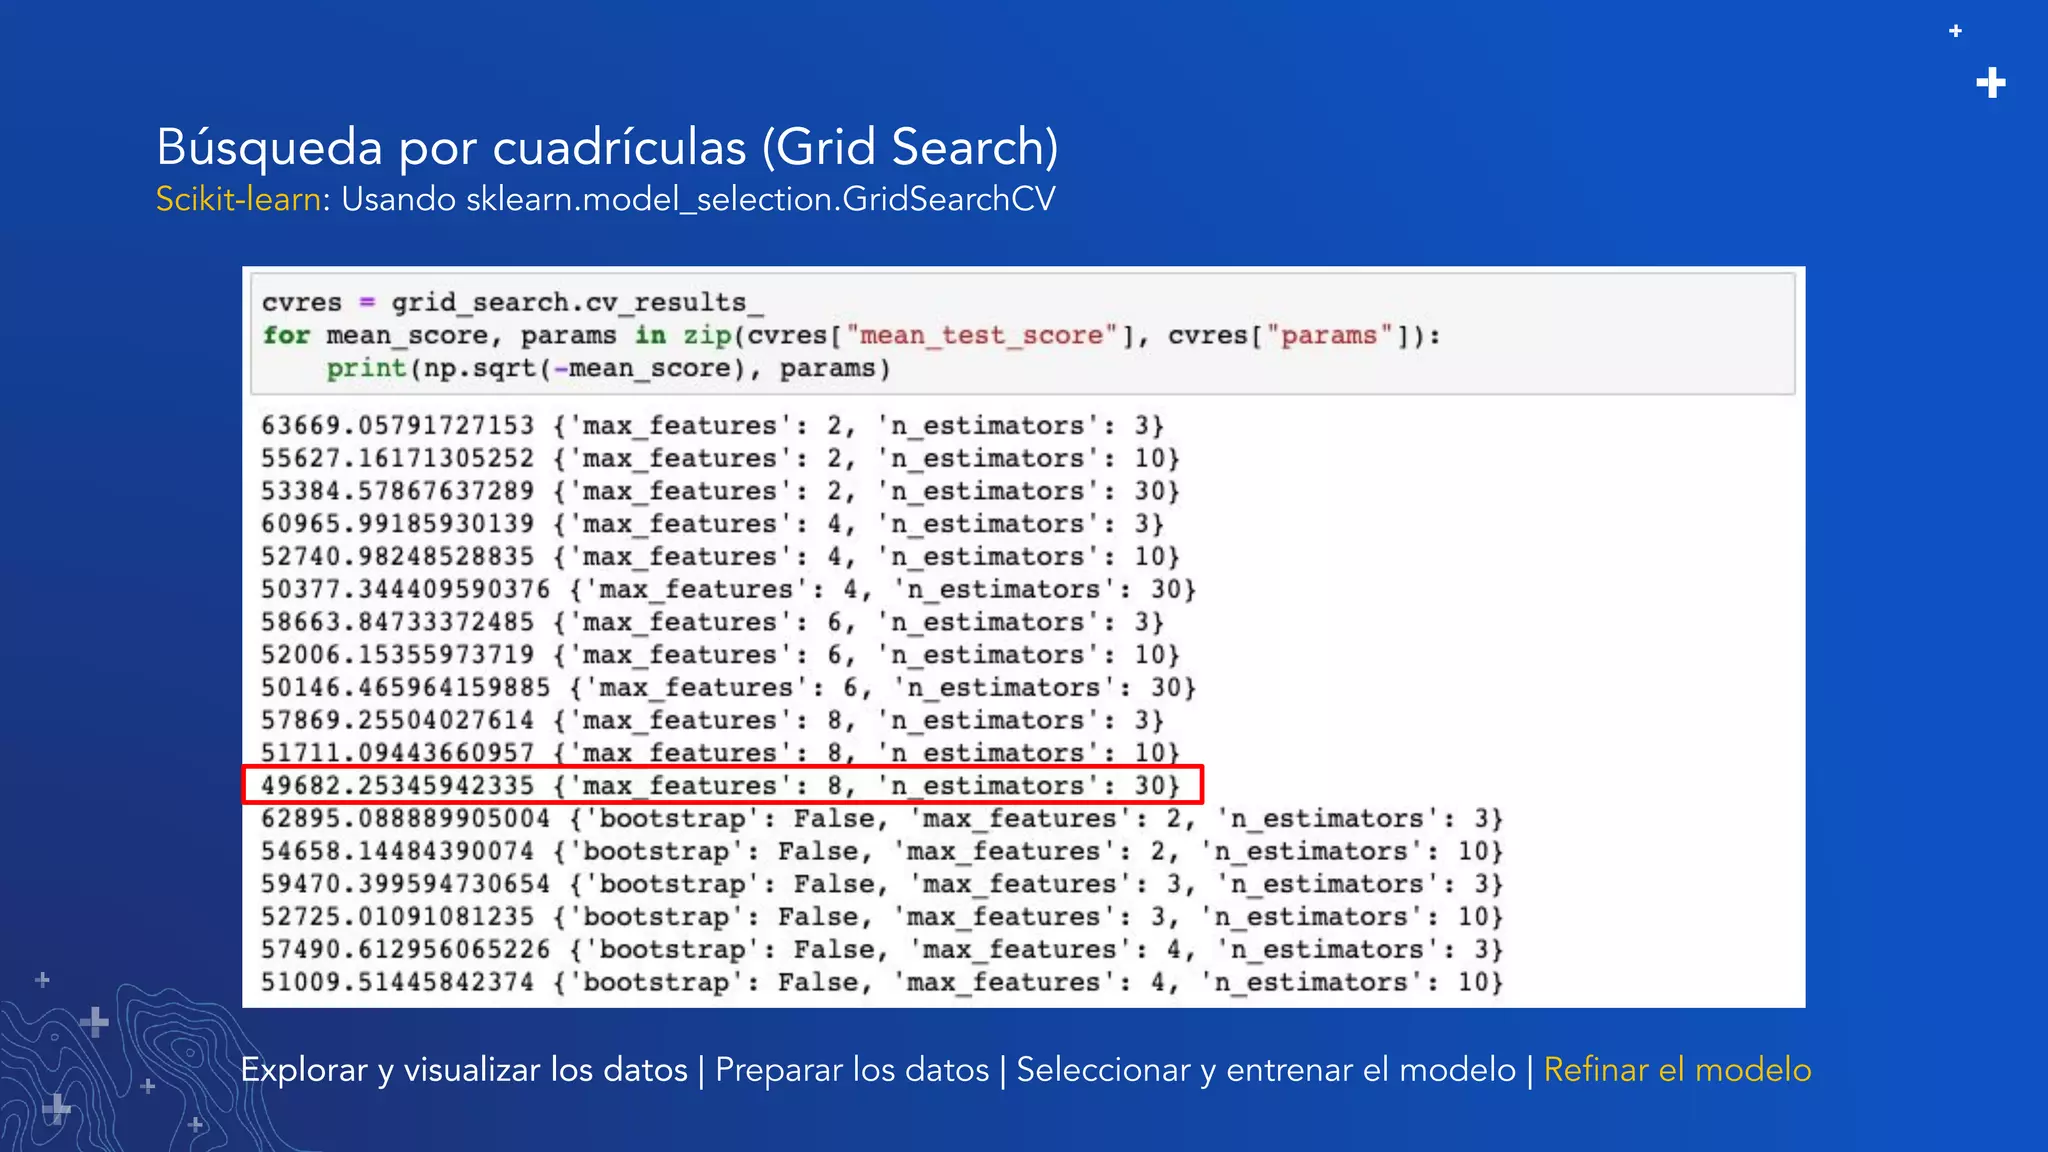Screen dimensions: 2048x1152
Task: Select output row 59470.399594730654
Action: click(882, 884)
